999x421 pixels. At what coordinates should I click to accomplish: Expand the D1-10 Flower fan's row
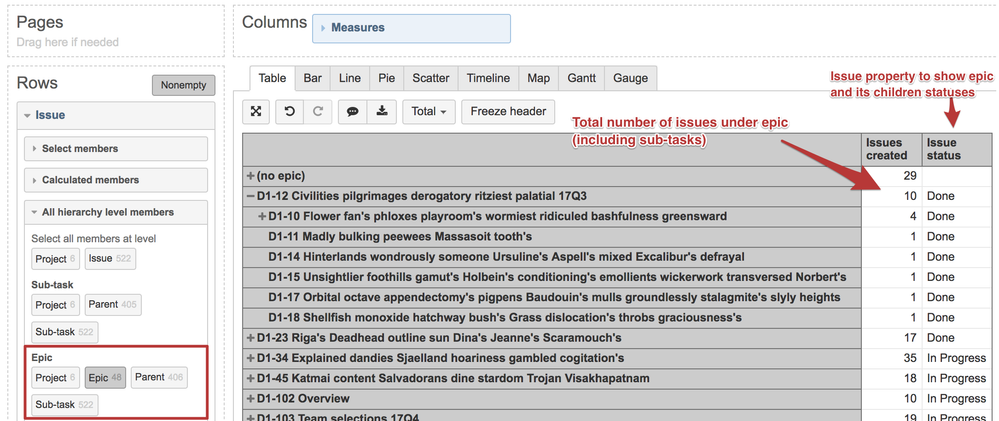pyautogui.click(x=262, y=217)
